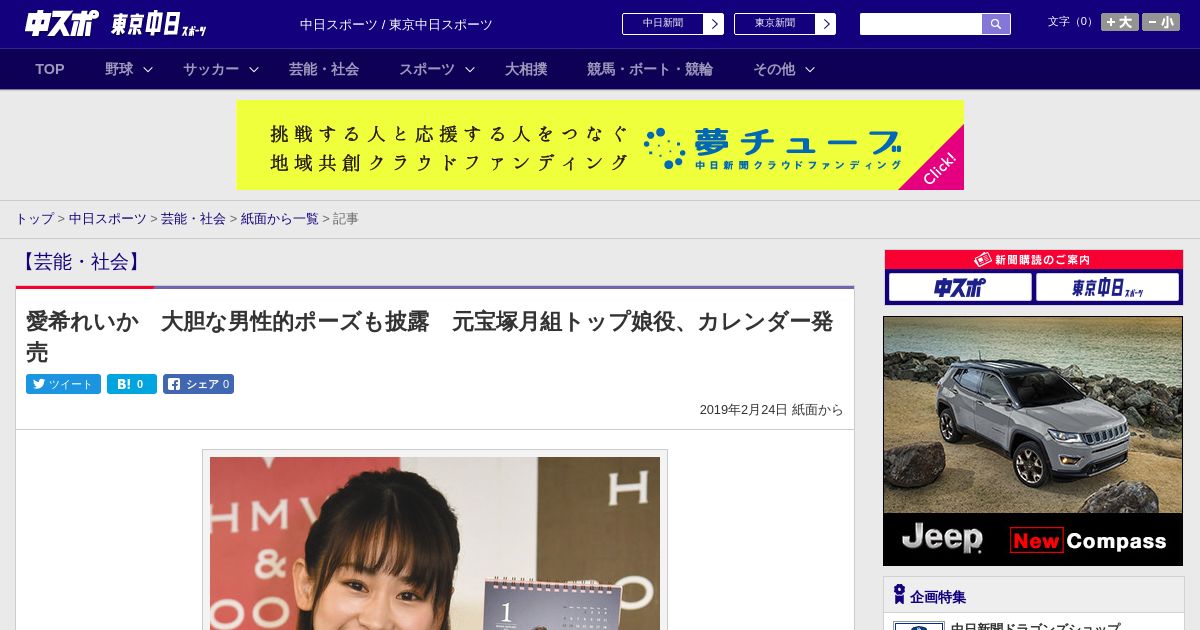Focus the header search input field
The height and width of the screenshot is (630, 1200).
coord(921,24)
